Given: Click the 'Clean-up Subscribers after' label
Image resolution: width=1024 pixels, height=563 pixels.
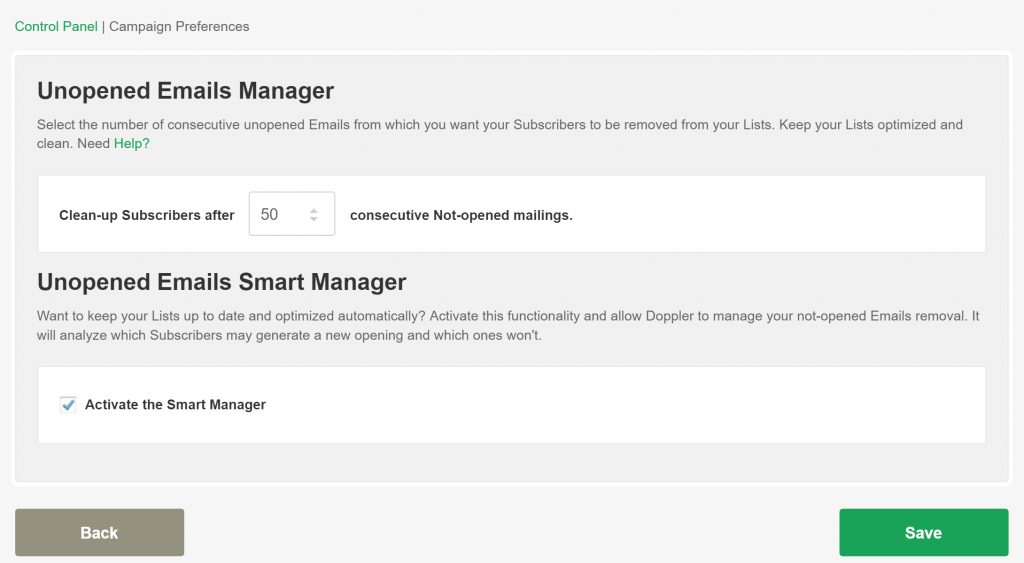Looking at the screenshot, I should coord(146,216).
